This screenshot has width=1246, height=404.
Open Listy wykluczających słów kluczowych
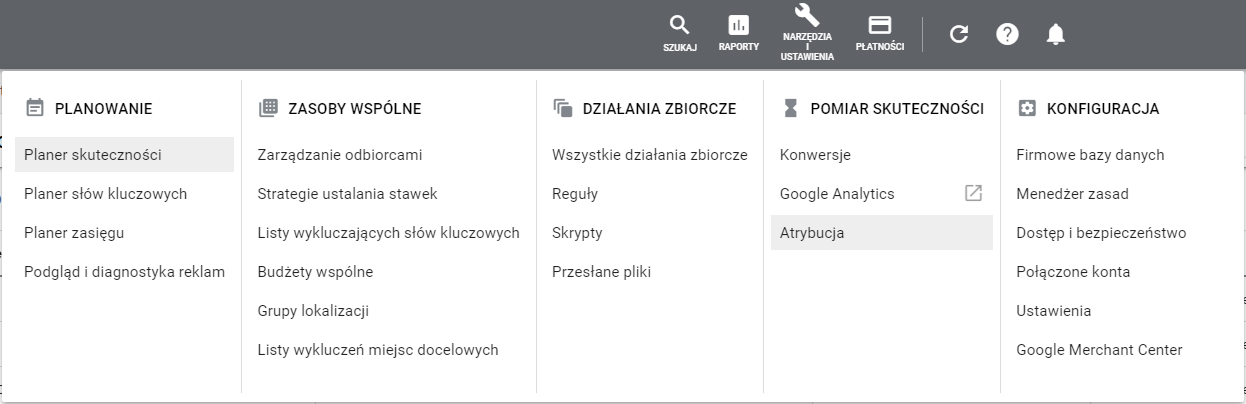click(x=388, y=233)
